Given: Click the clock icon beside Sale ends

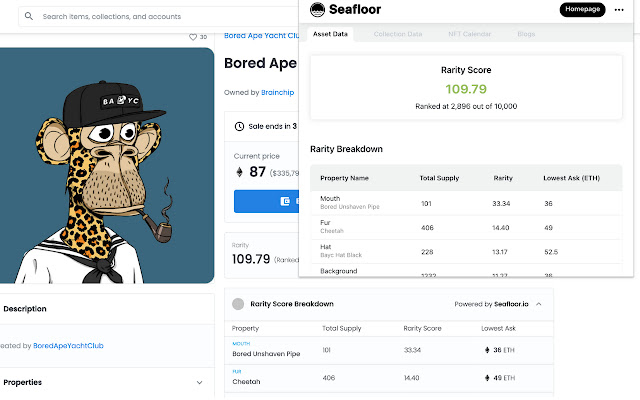Looking at the screenshot, I should click(x=239, y=126).
